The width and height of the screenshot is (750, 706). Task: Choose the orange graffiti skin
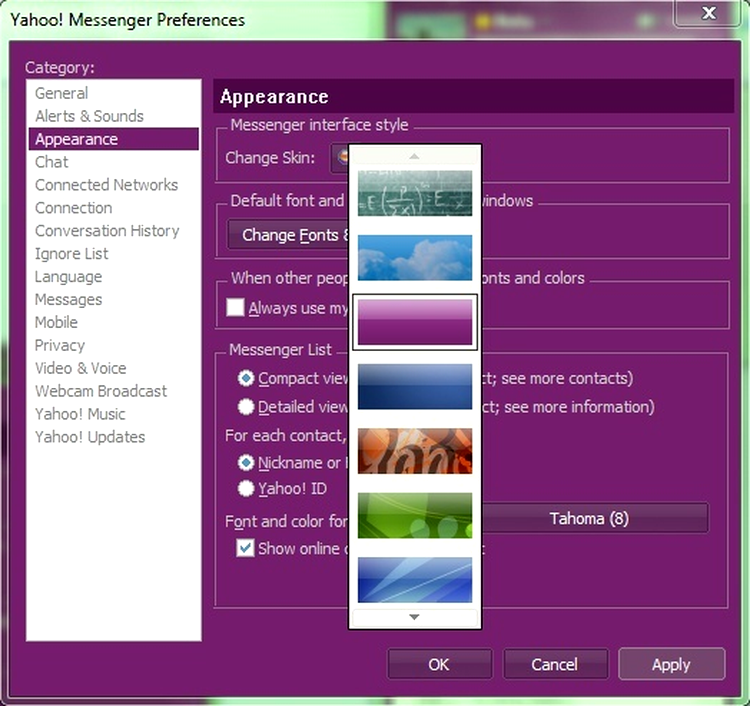tap(415, 451)
